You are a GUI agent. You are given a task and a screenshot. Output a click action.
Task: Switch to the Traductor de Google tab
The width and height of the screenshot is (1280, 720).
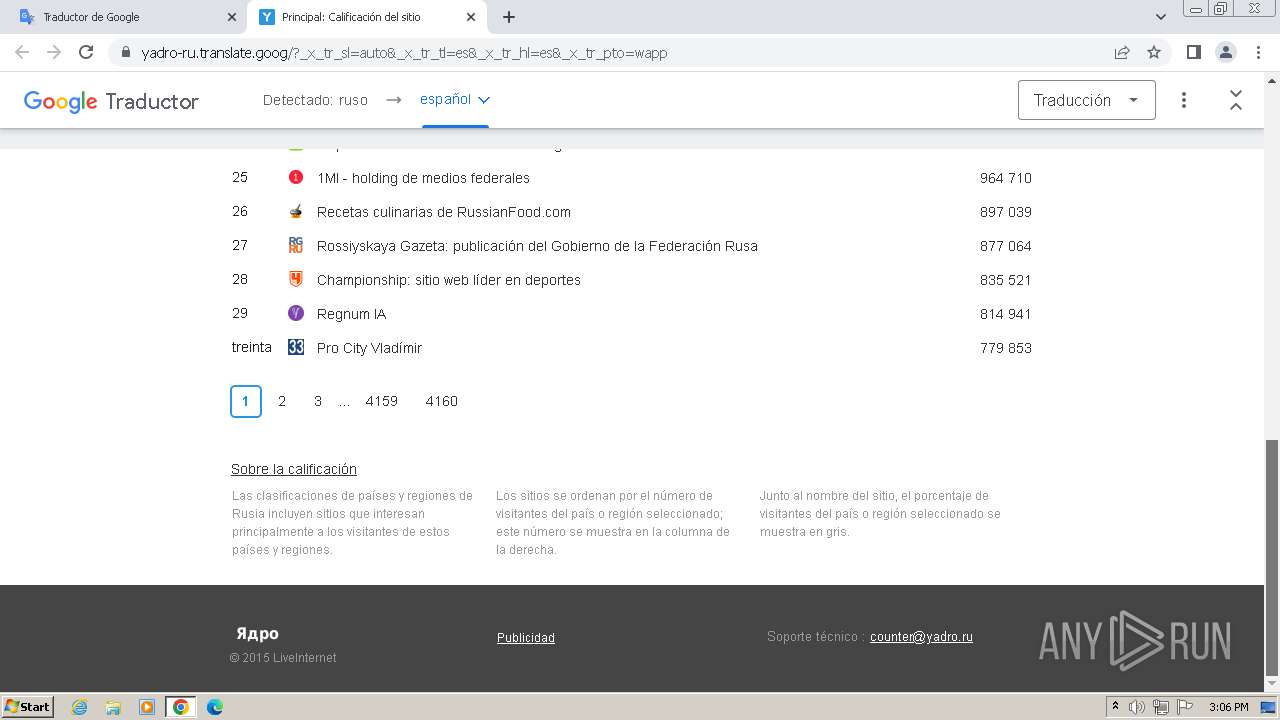(x=125, y=17)
